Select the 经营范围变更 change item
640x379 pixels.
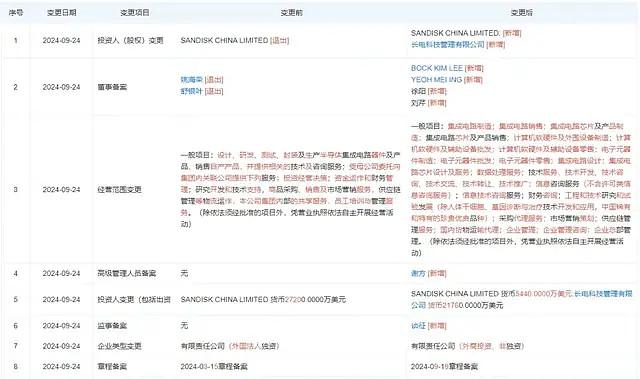coord(119,189)
